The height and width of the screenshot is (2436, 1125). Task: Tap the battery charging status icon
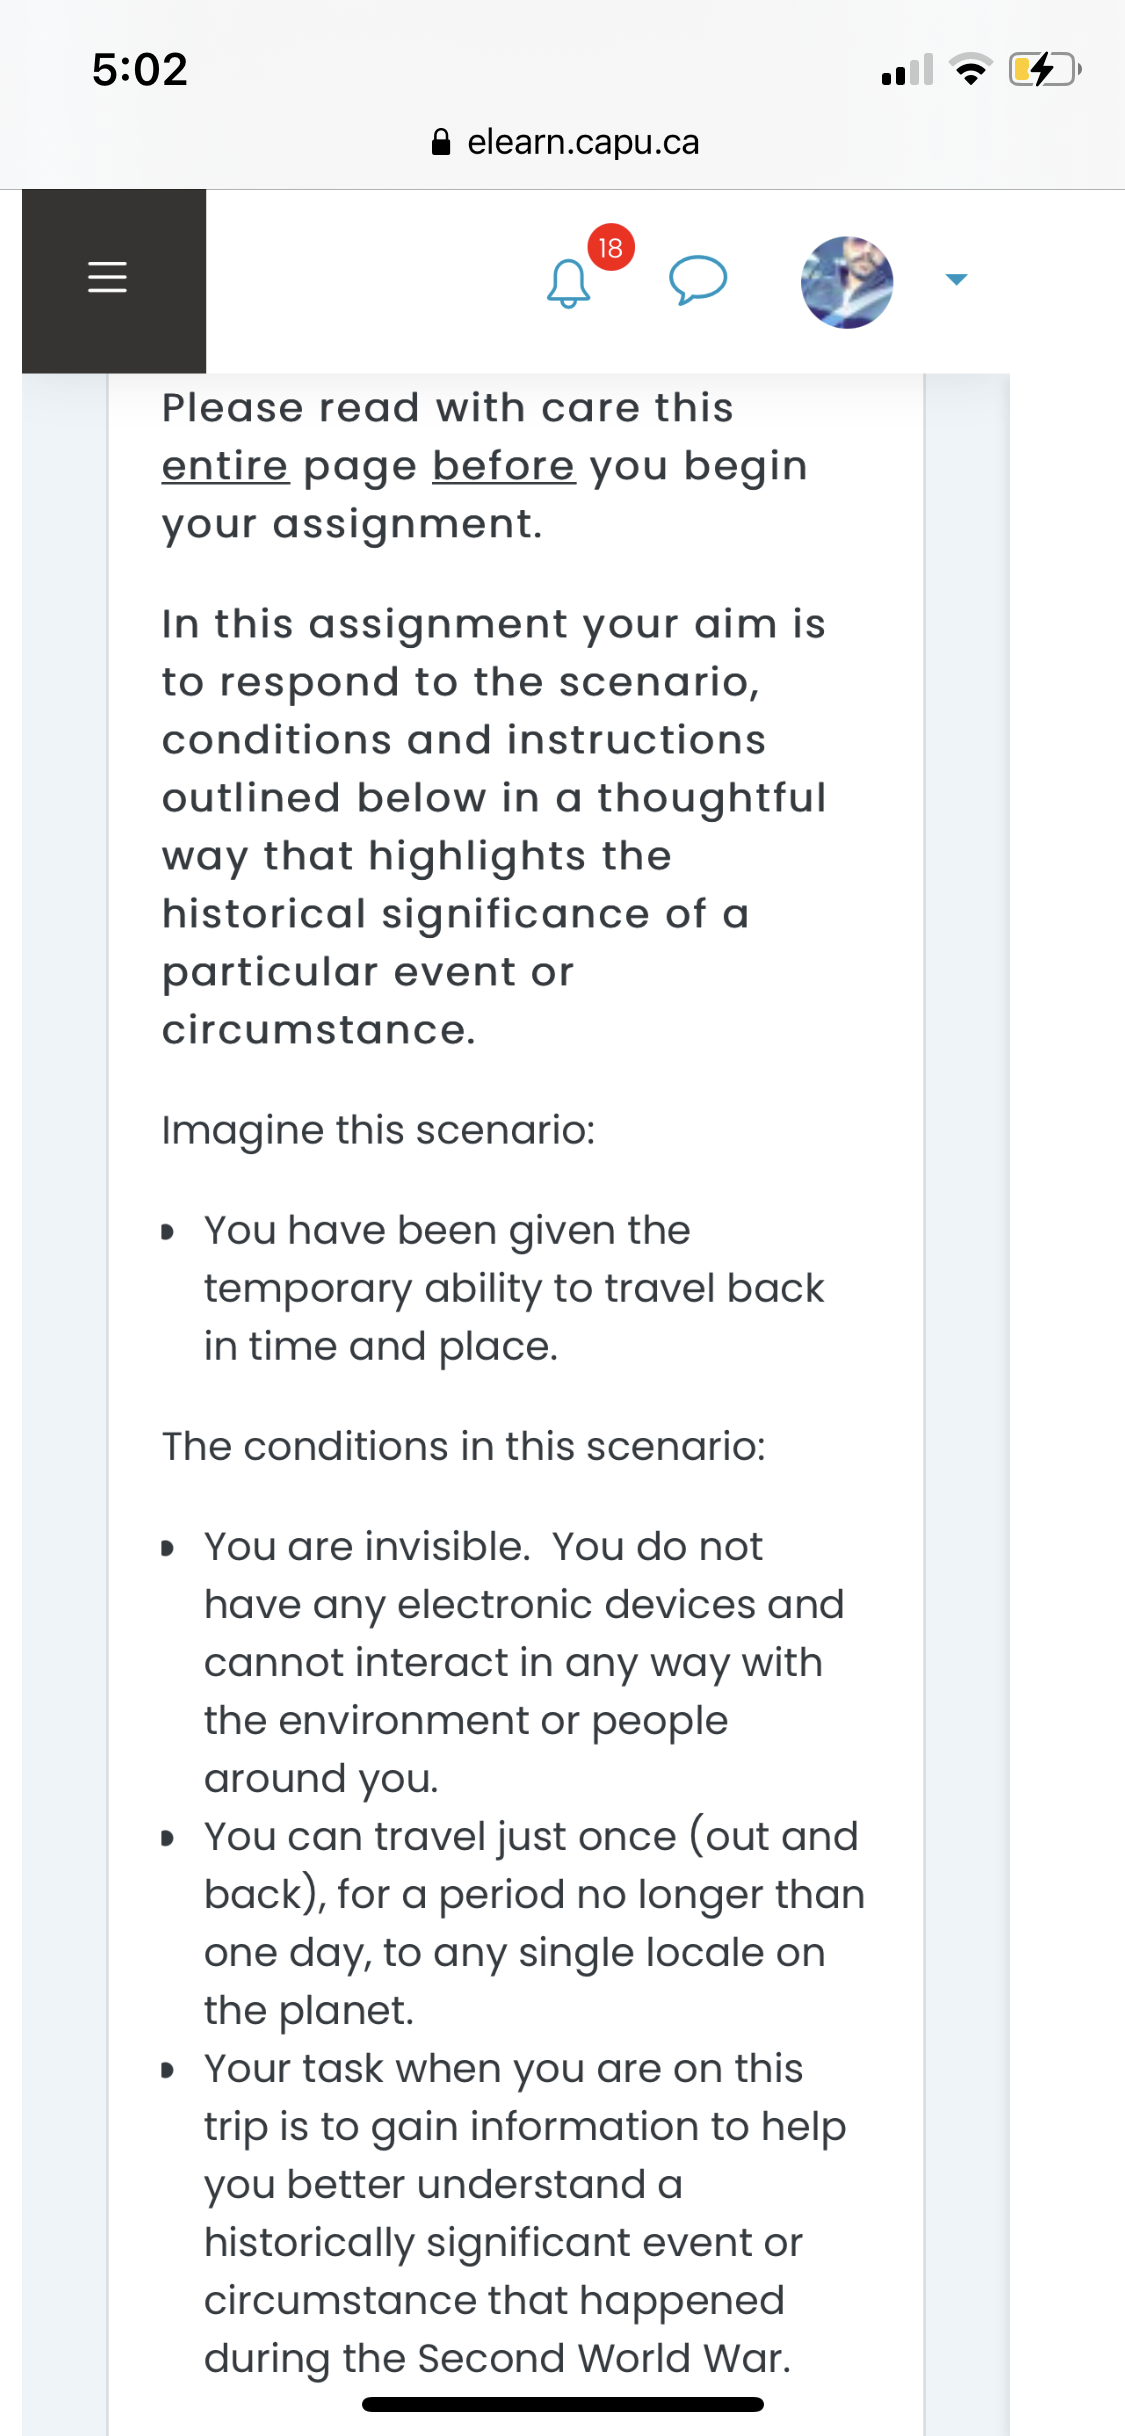tap(1045, 70)
